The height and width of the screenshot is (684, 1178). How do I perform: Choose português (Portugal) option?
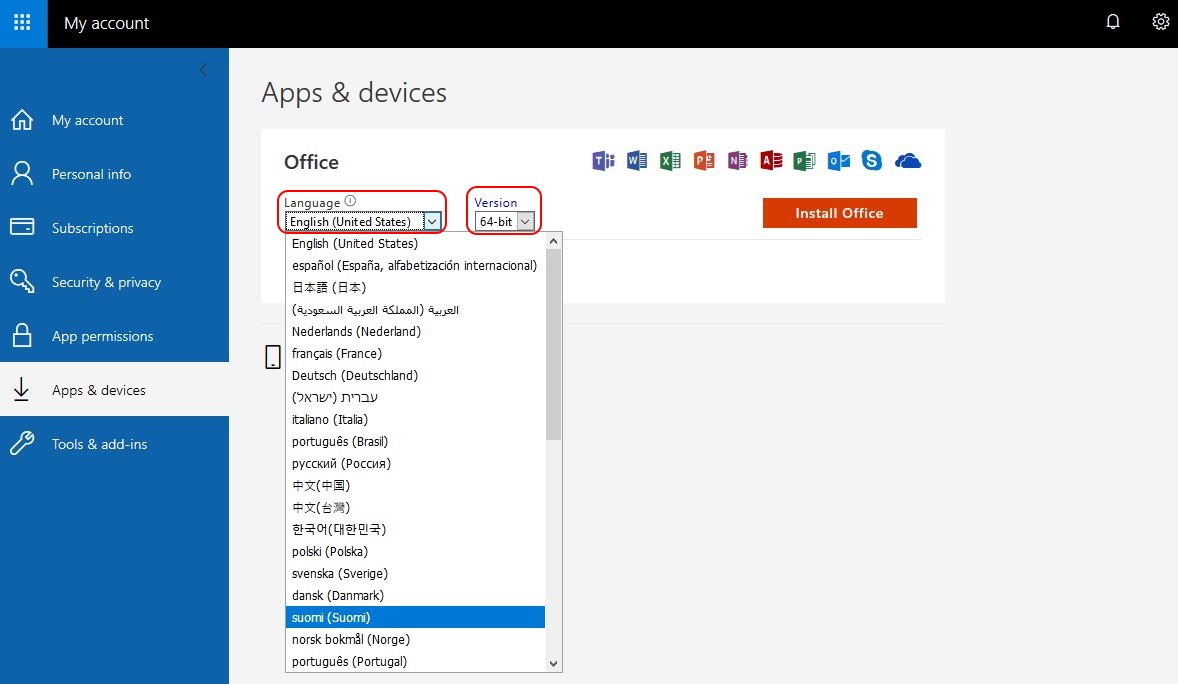[x=415, y=661]
